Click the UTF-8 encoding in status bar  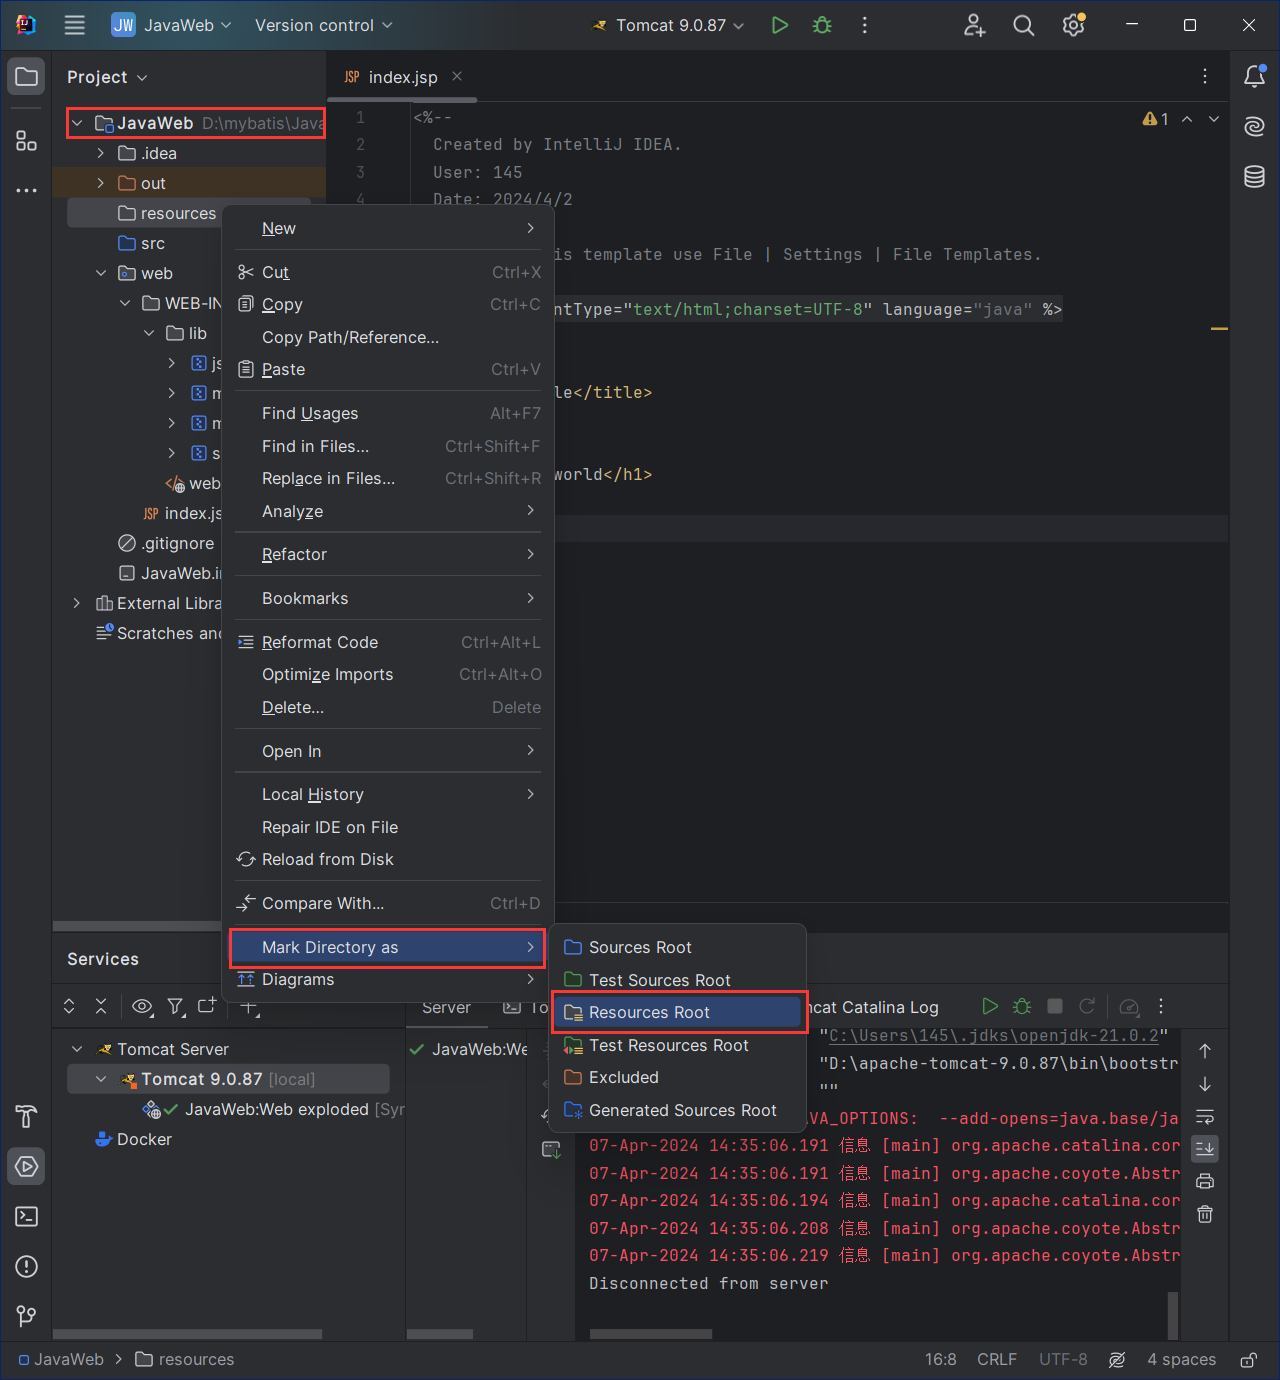[x=1062, y=1359]
